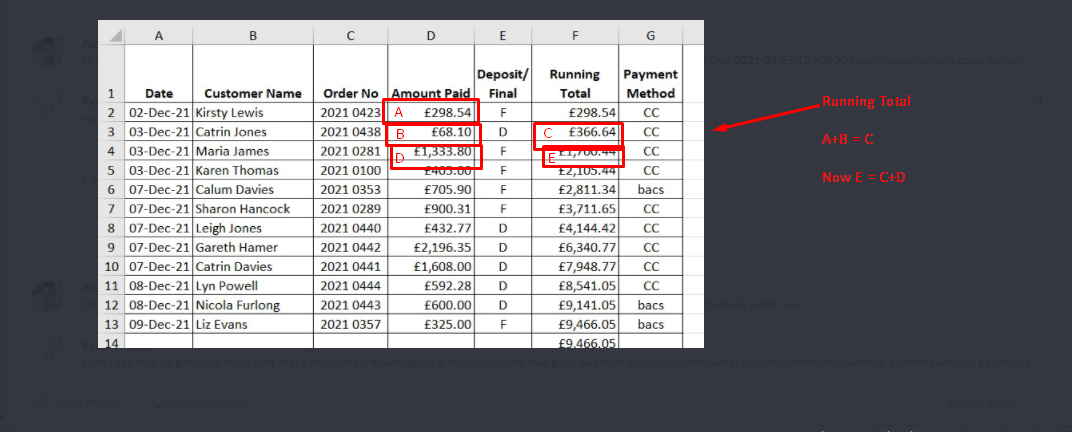
Task: Click the amount '£705.90'
Action: [x=431, y=189]
